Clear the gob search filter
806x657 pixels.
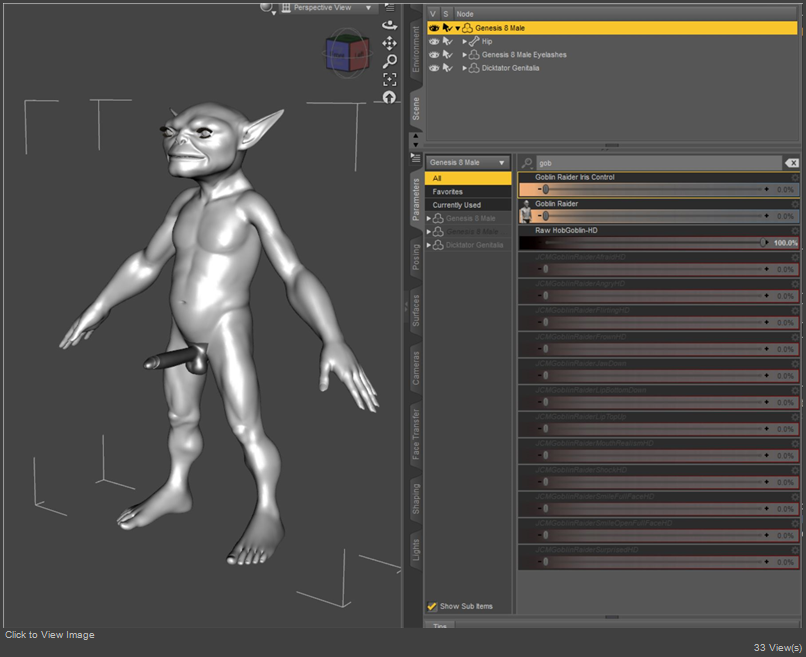point(792,163)
